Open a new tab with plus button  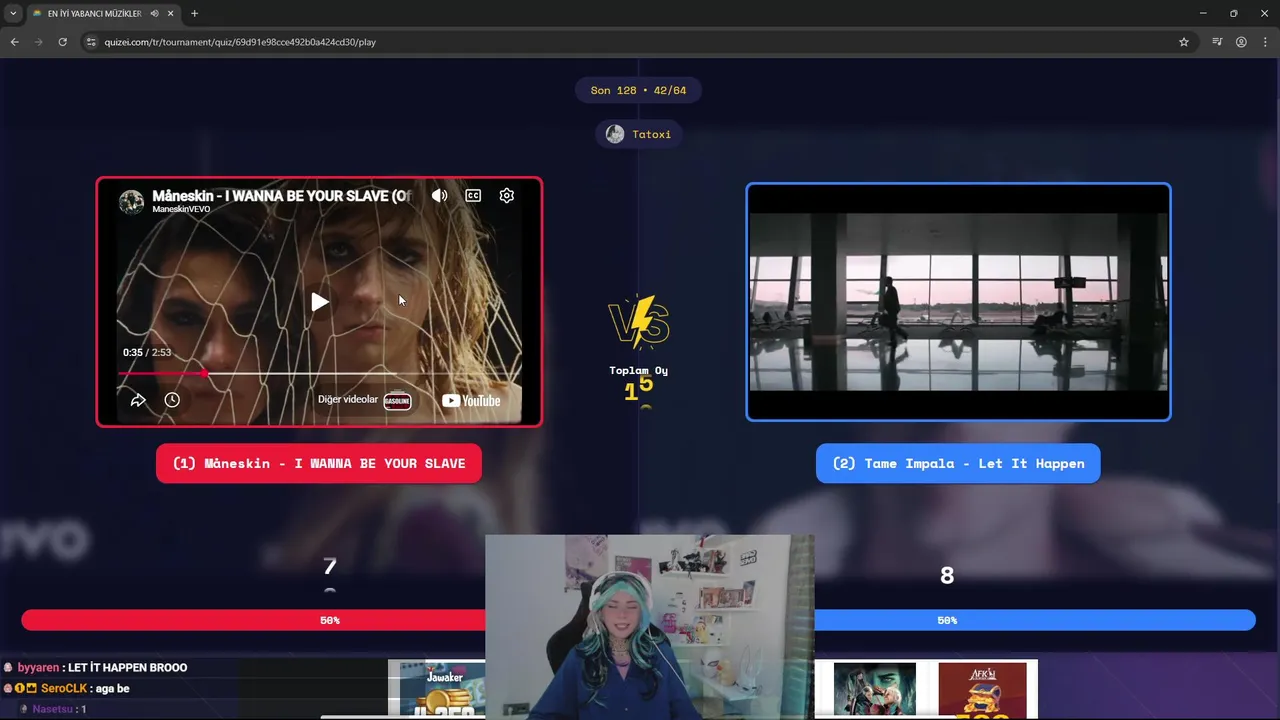click(x=194, y=13)
